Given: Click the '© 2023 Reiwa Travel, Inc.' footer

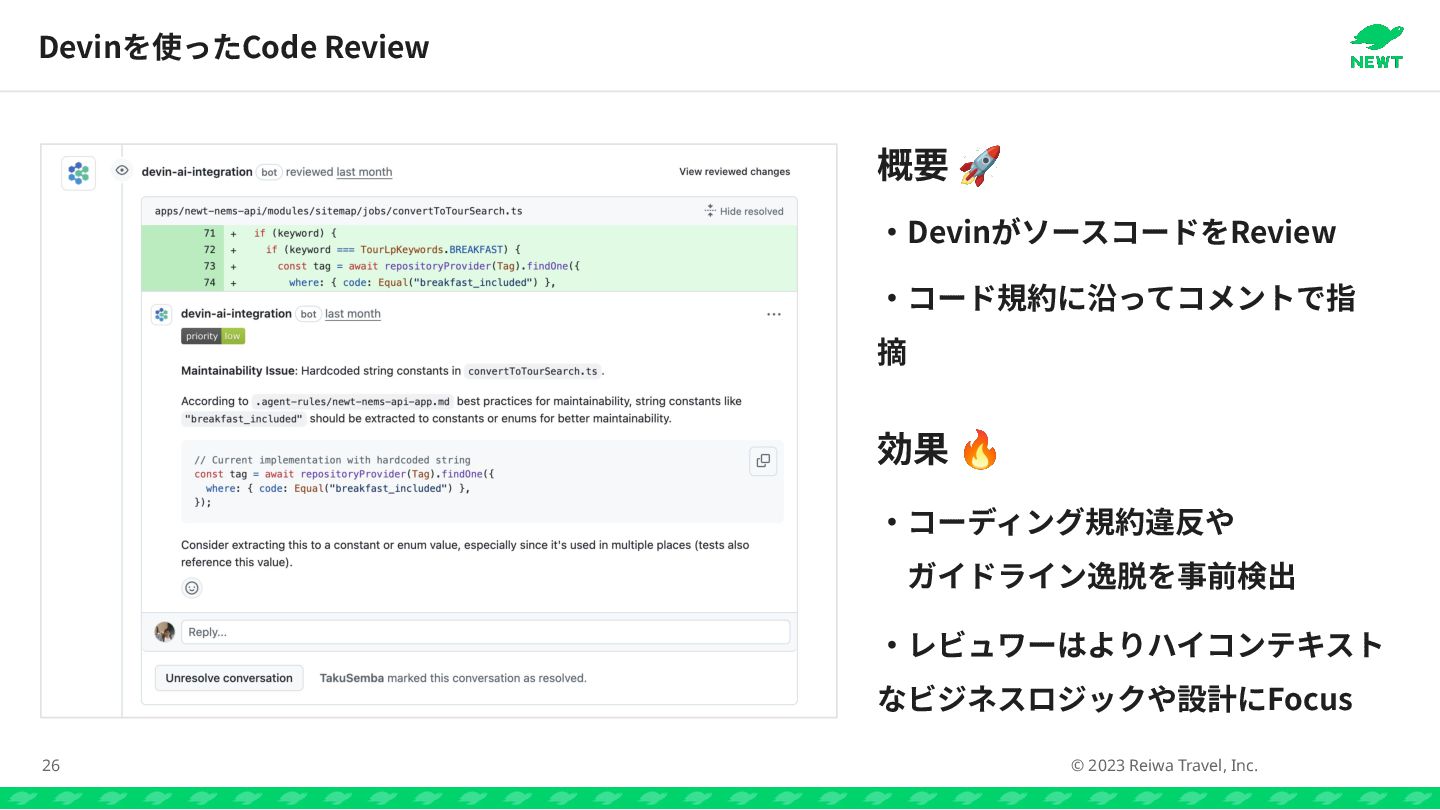Looking at the screenshot, I should pos(1164,766).
